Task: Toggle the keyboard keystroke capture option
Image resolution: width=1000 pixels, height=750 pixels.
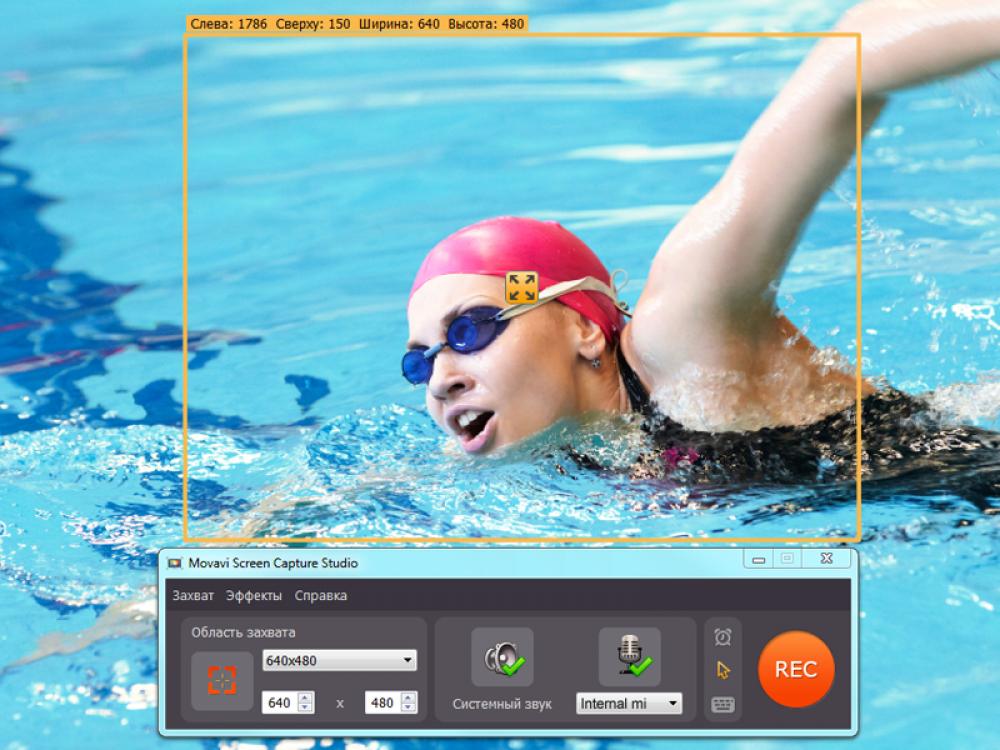Action: pyautogui.click(x=723, y=701)
